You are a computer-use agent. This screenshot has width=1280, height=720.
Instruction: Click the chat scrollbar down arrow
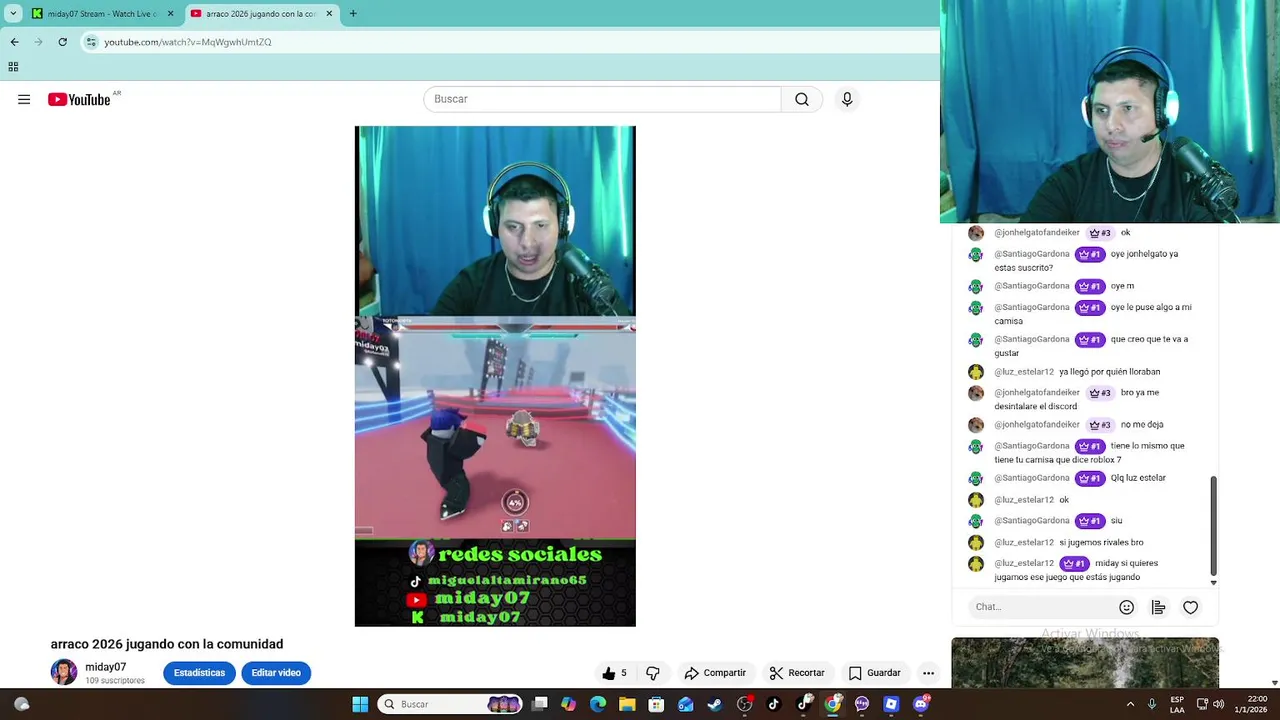[1214, 582]
